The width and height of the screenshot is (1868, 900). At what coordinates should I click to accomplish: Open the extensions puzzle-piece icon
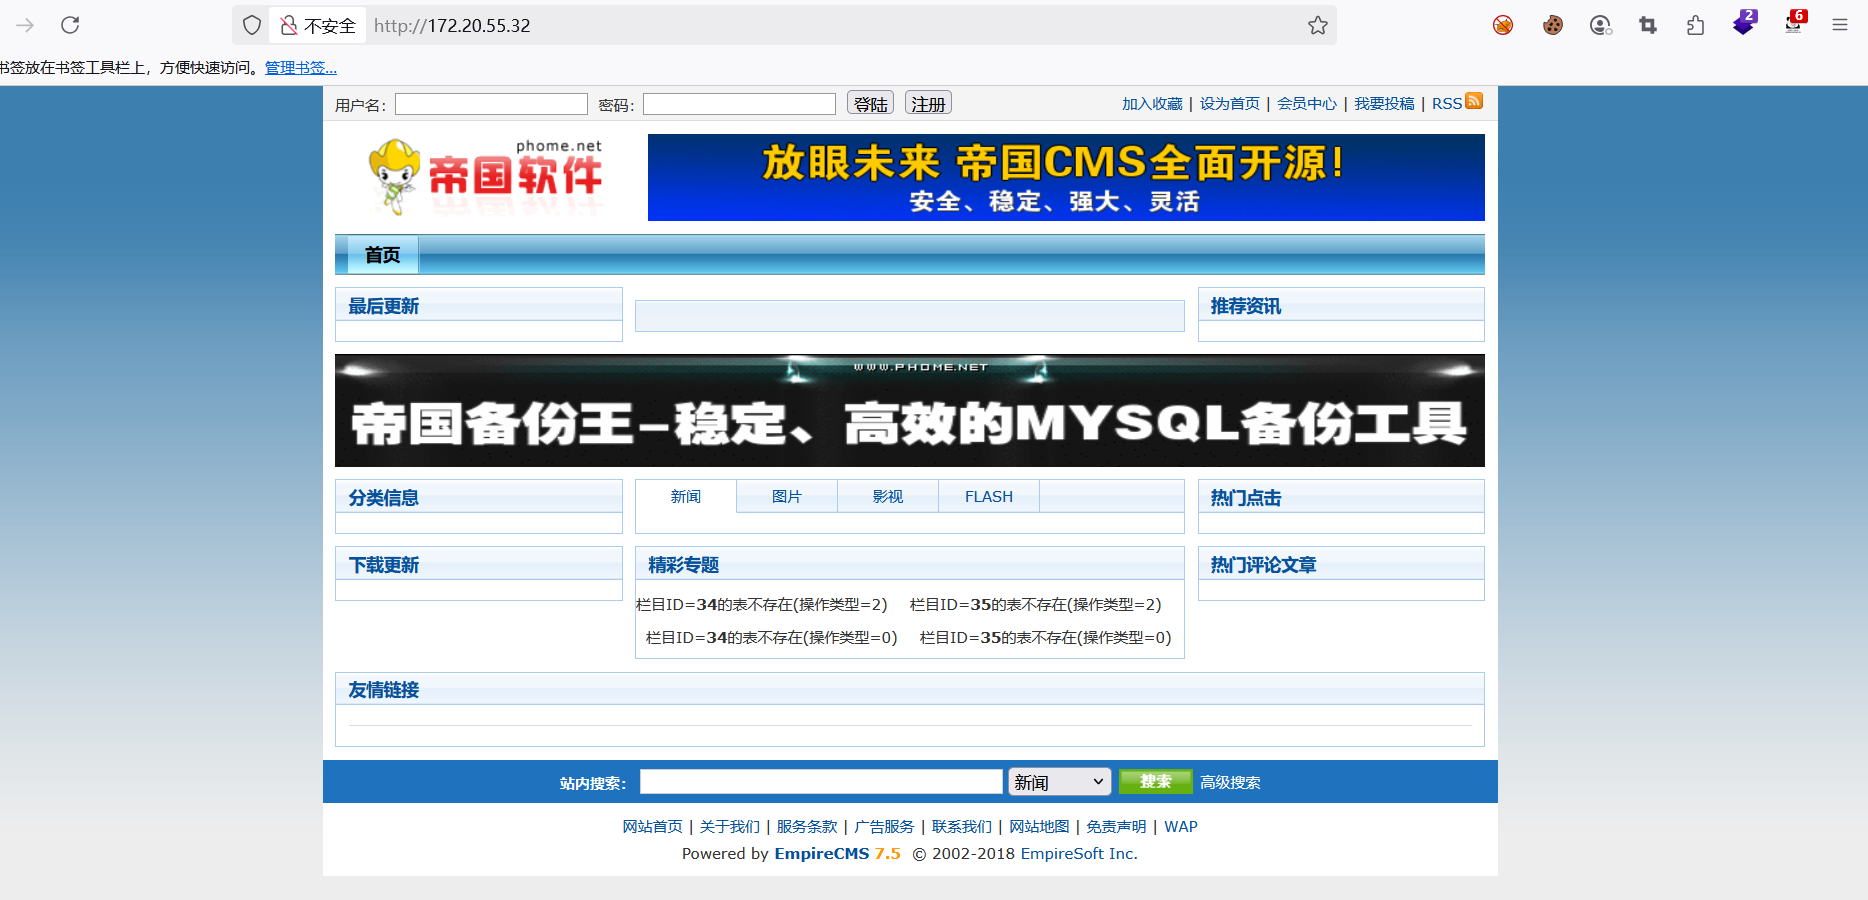(x=1695, y=25)
